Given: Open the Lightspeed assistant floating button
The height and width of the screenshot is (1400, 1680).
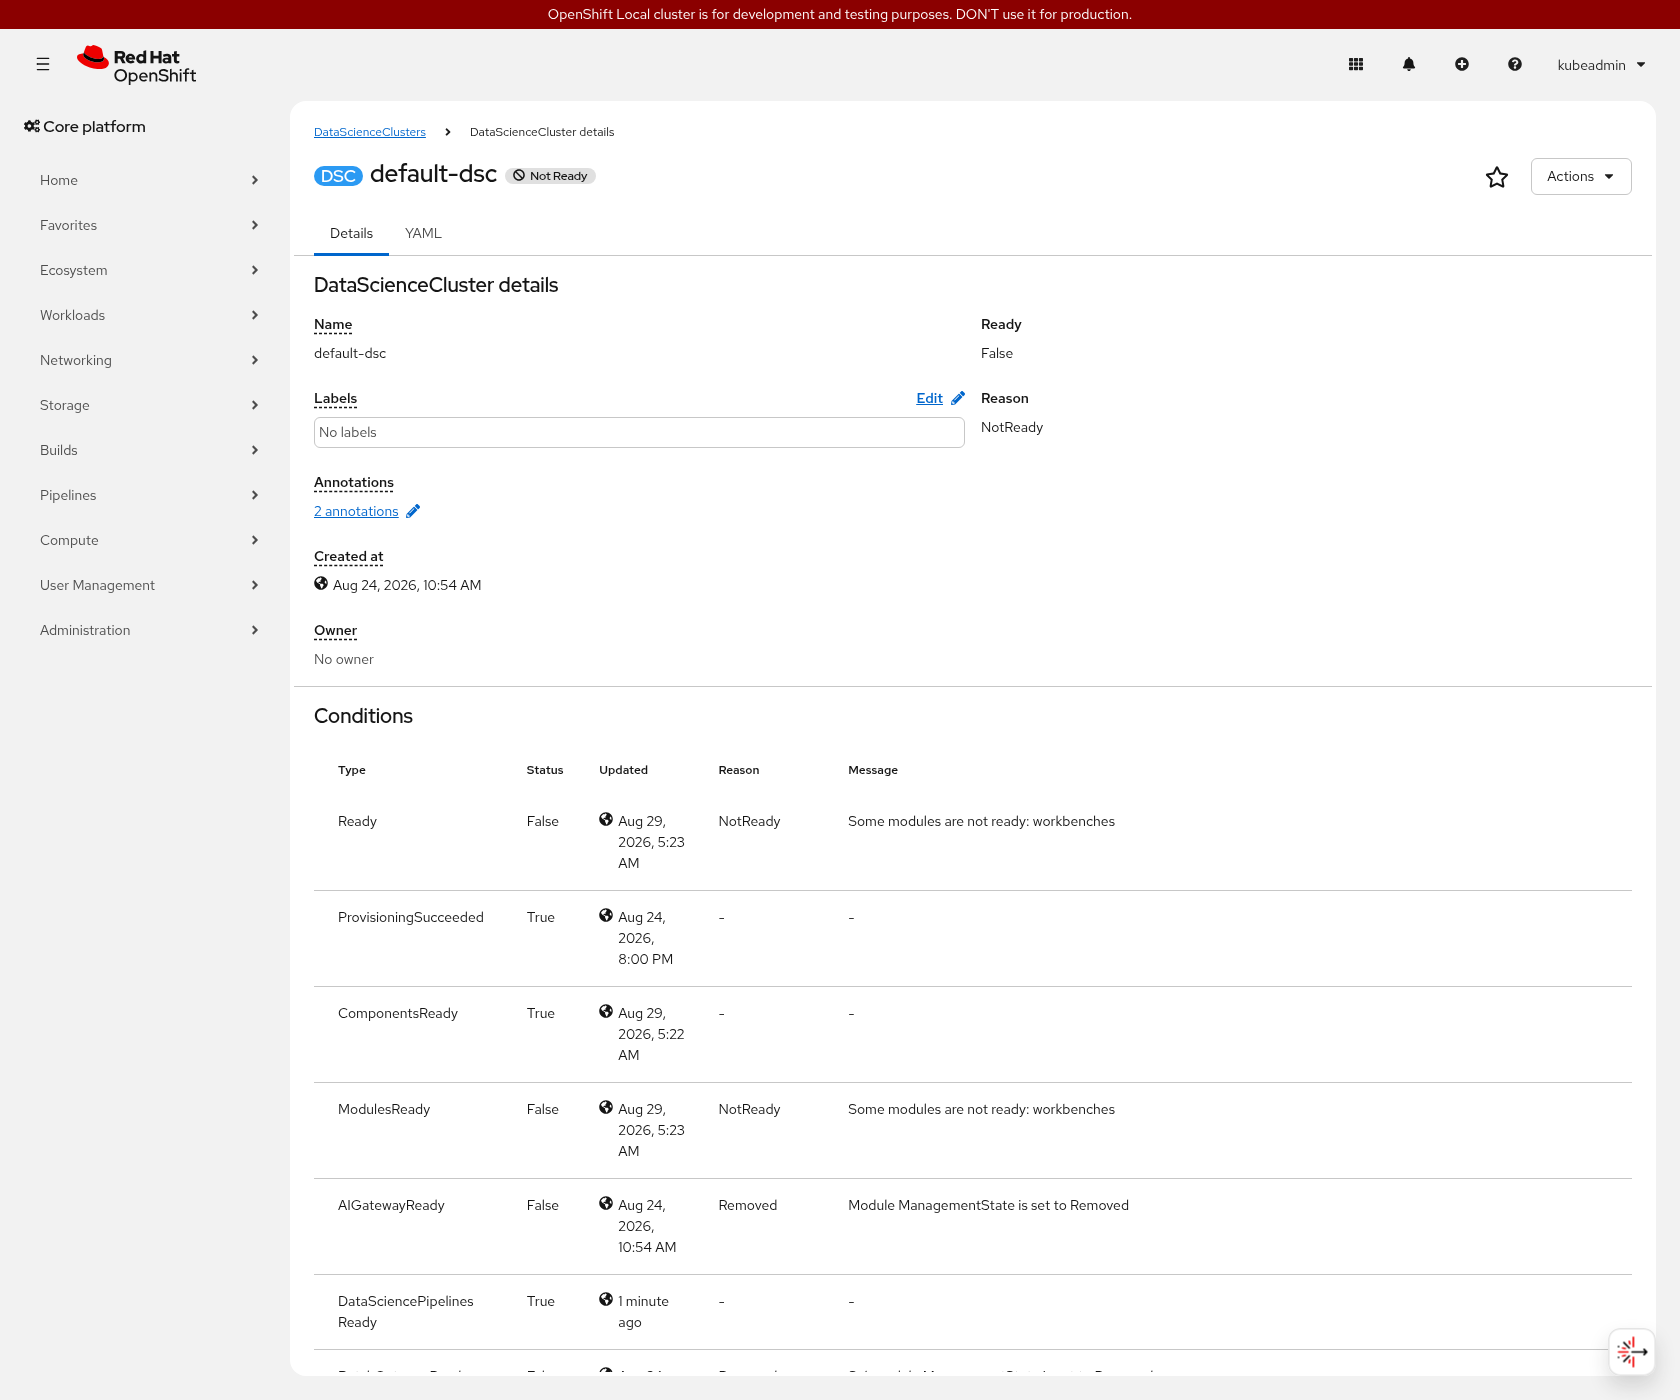Looking at the screenshot, I should coord(1632,1352).
